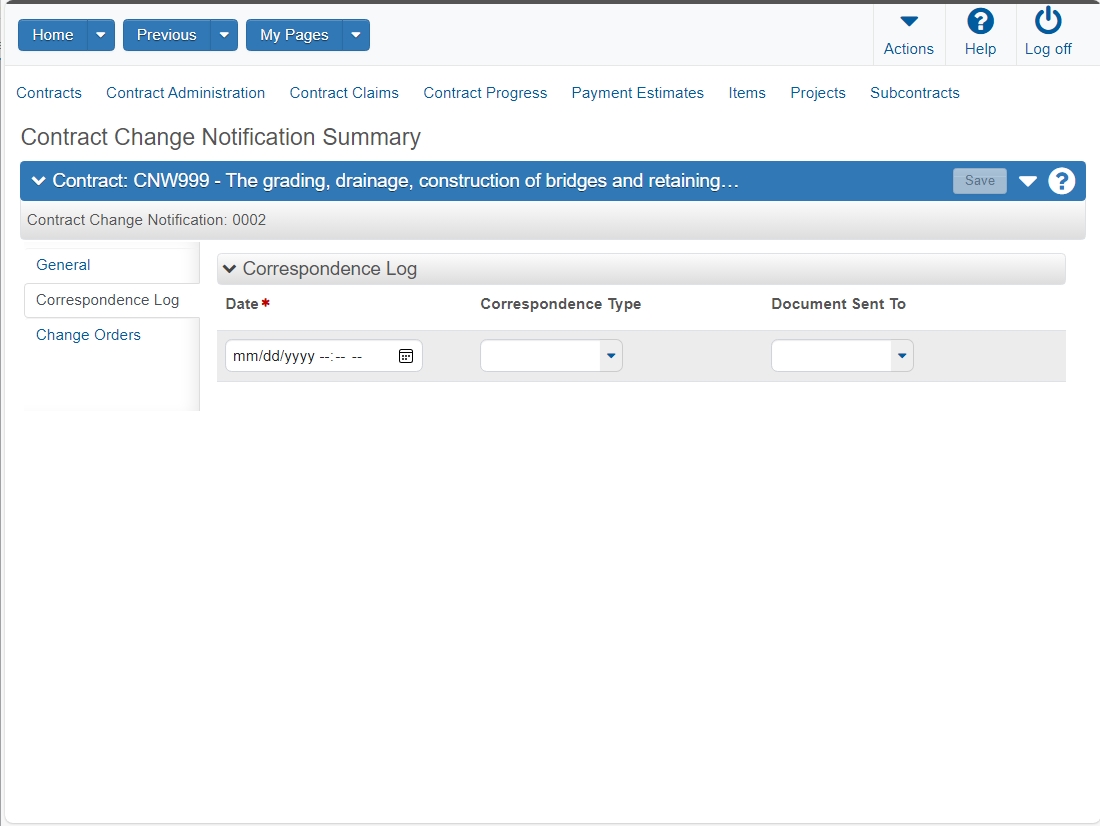Open the Items menu

tap(746, 93)
